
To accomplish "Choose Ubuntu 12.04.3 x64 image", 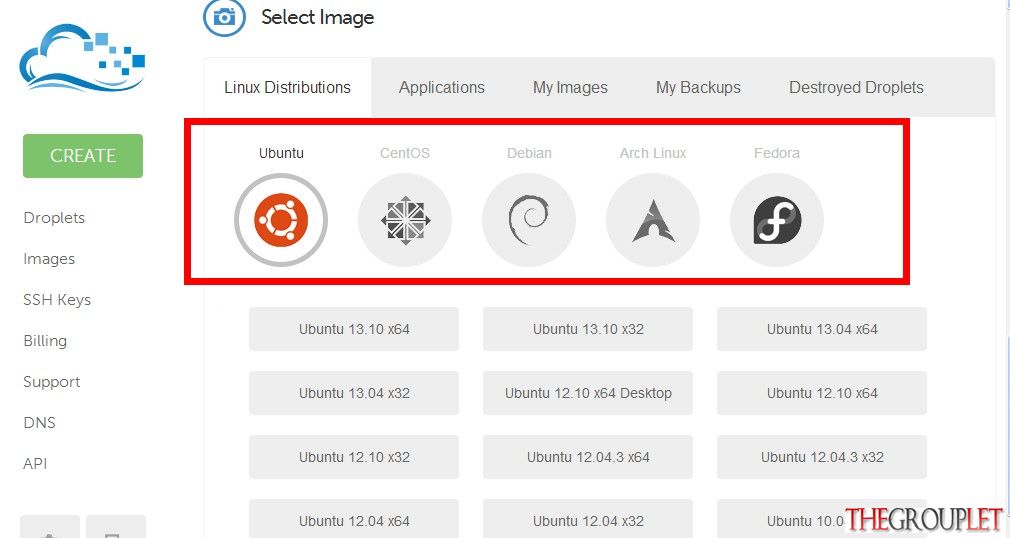I will (x=588, y=457).
